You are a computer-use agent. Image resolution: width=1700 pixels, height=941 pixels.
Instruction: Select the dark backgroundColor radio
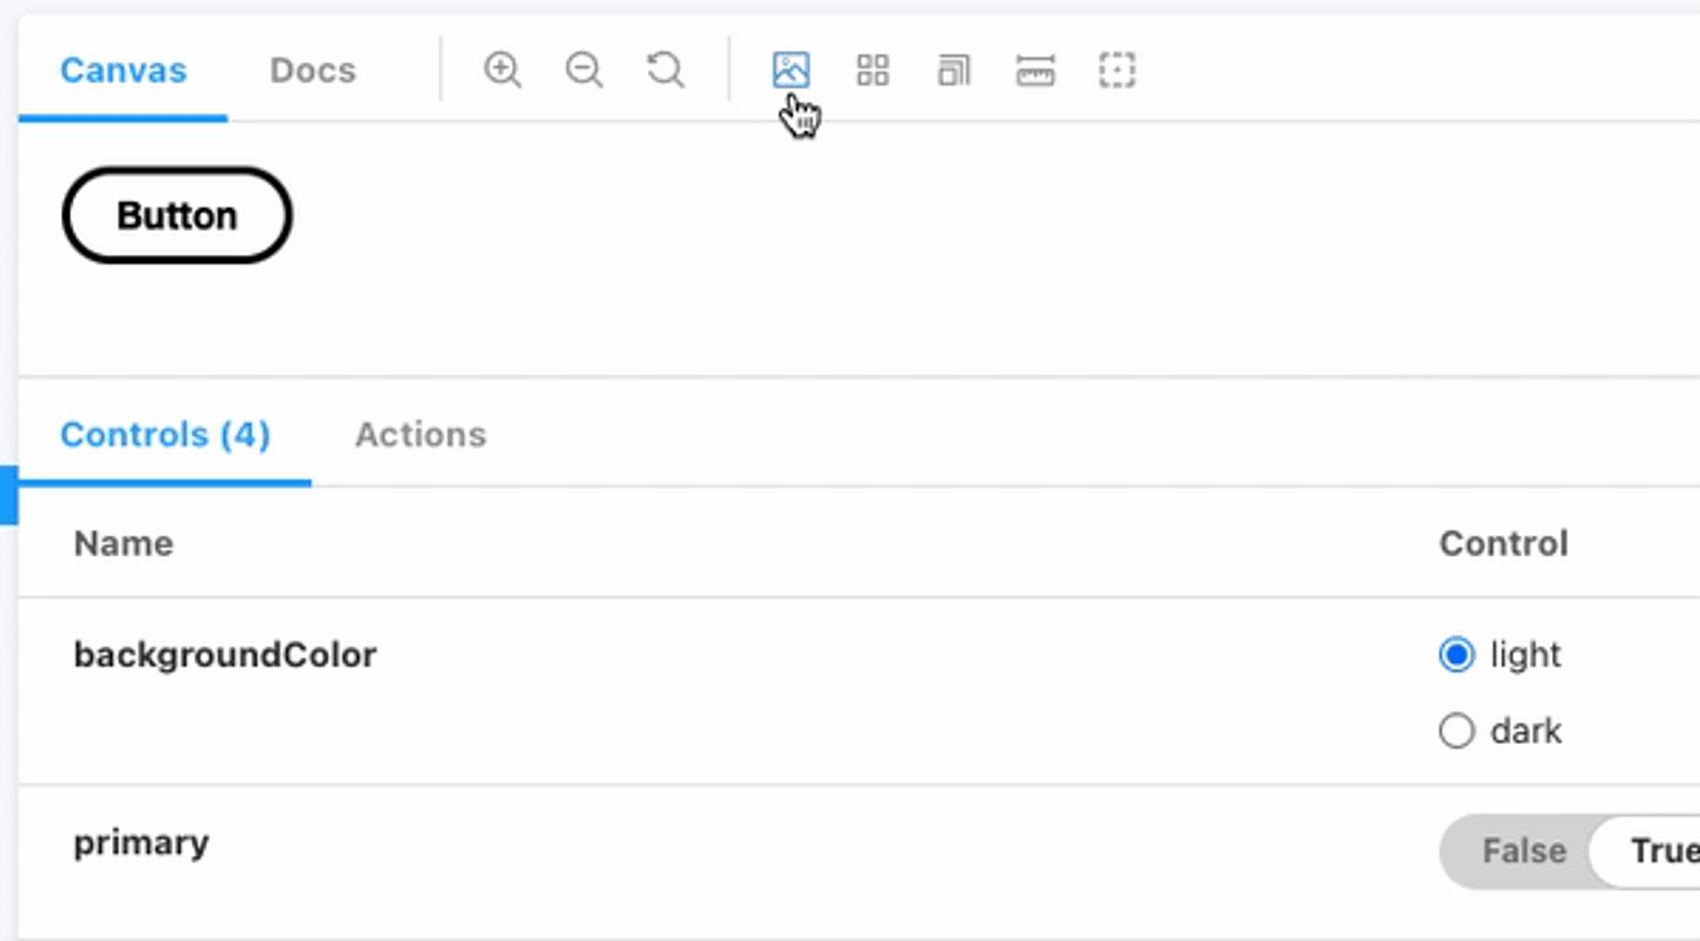1456,731
